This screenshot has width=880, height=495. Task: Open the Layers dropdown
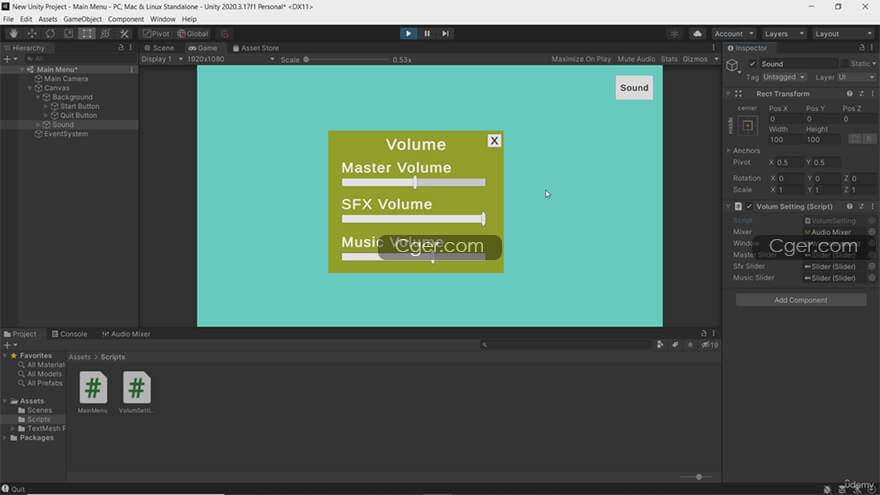click(783, 34)
